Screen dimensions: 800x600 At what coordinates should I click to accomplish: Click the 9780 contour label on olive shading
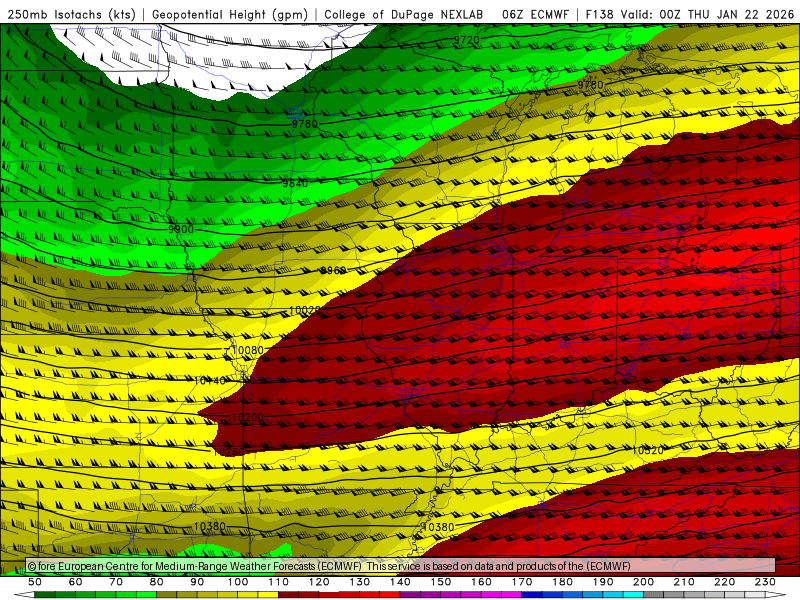pyautogui.click(x=590, y=85)
